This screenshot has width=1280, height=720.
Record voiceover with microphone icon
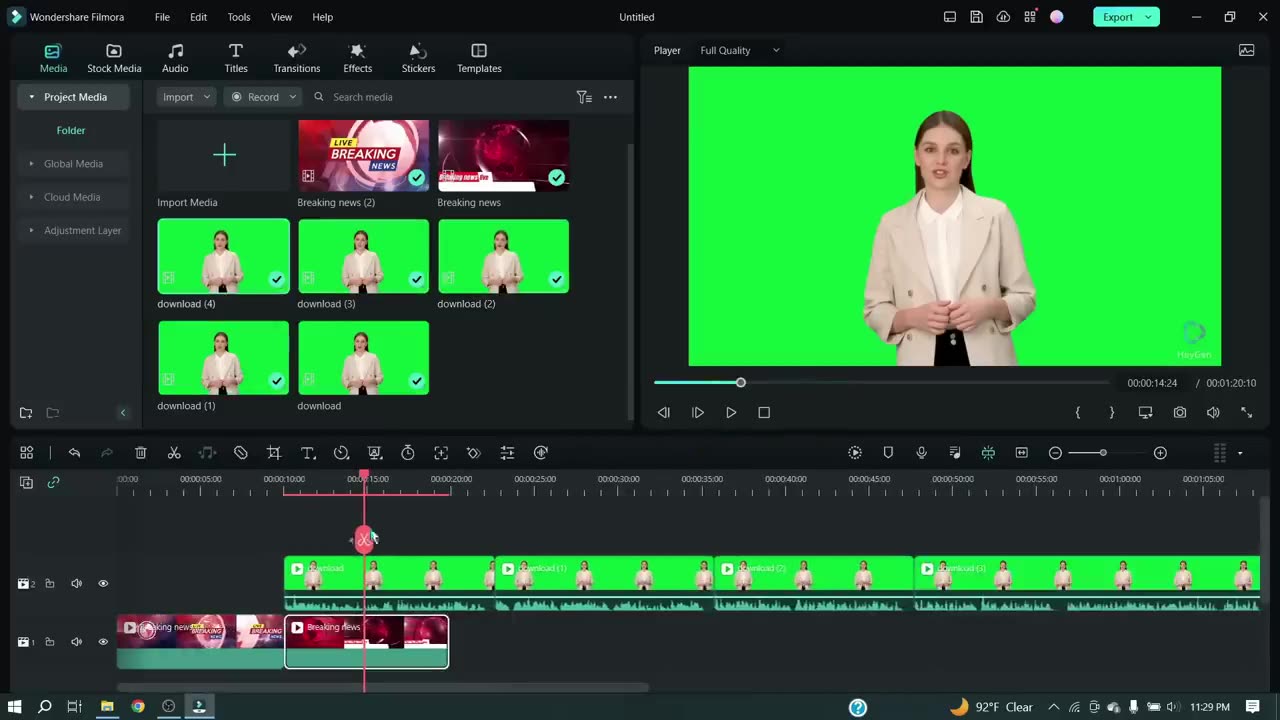(x=921, y=453)
